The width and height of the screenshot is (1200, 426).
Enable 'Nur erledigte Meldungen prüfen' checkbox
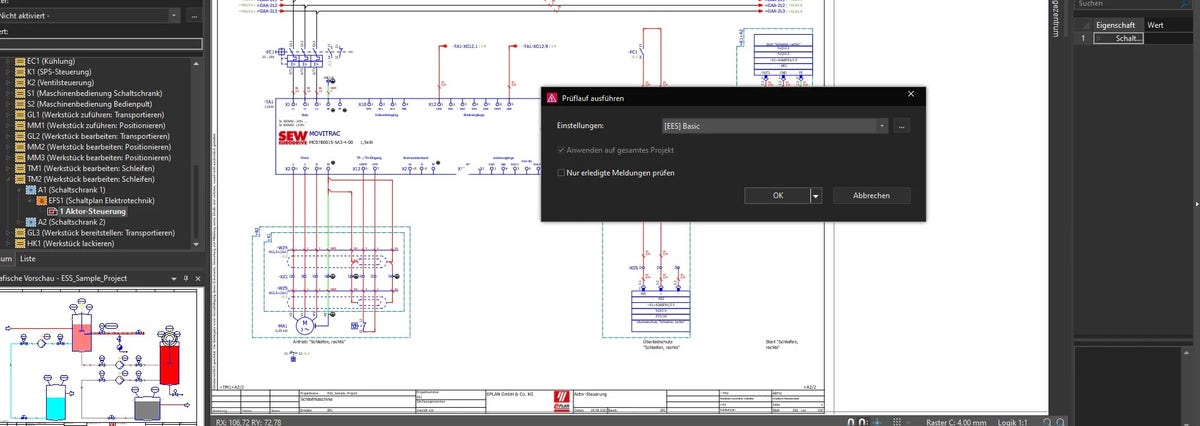(x=562, y=173)
